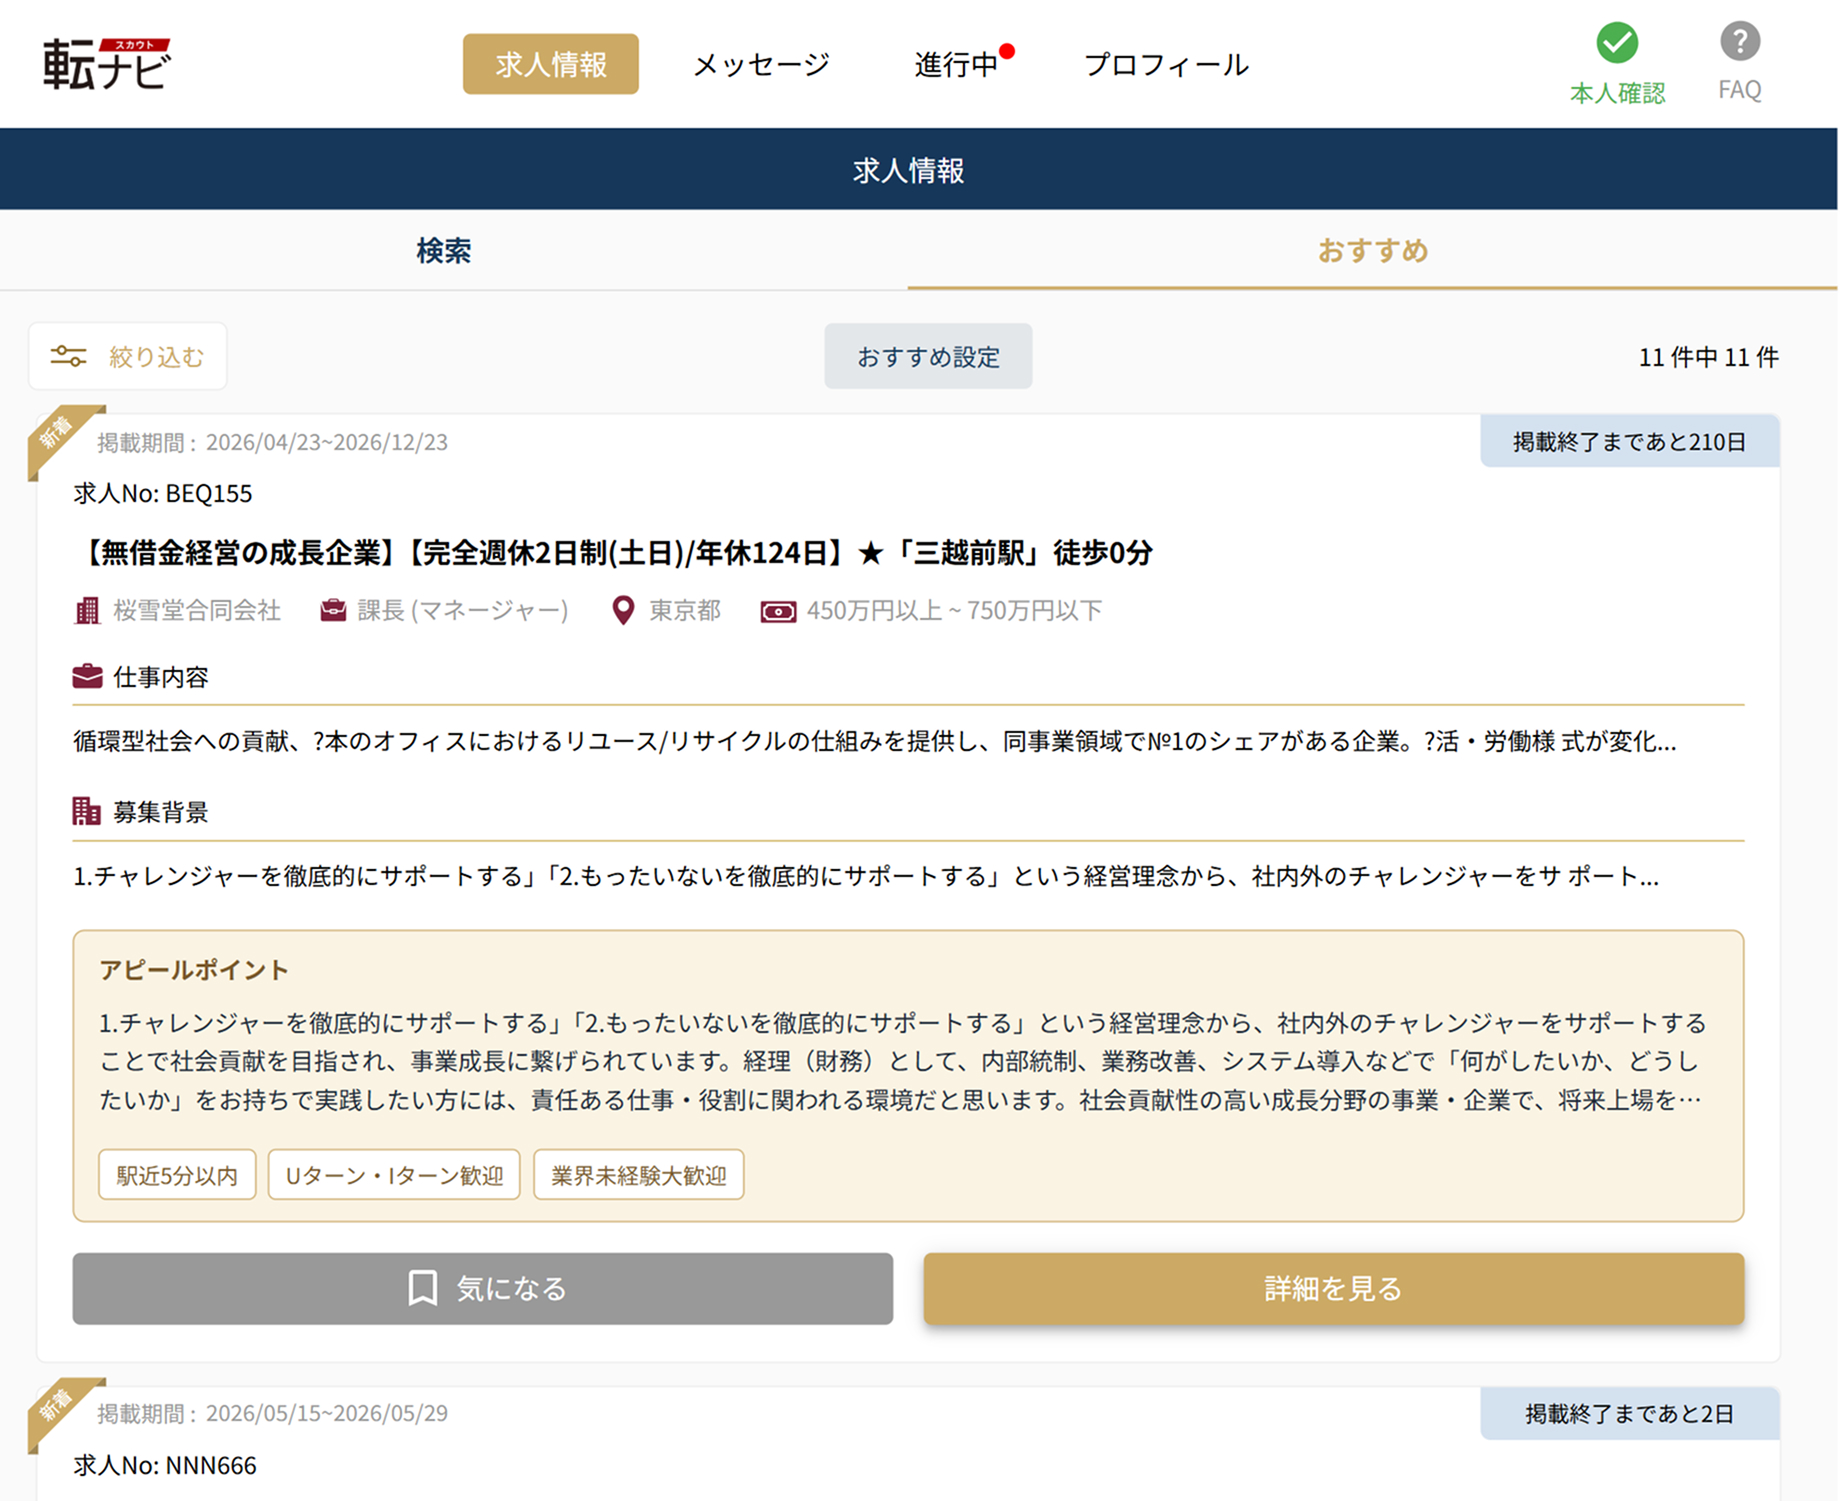Open the FAQ question mark icon
Image resolution: width=1840 pixels, height=1501 pixels.
tap(1739, 41)
